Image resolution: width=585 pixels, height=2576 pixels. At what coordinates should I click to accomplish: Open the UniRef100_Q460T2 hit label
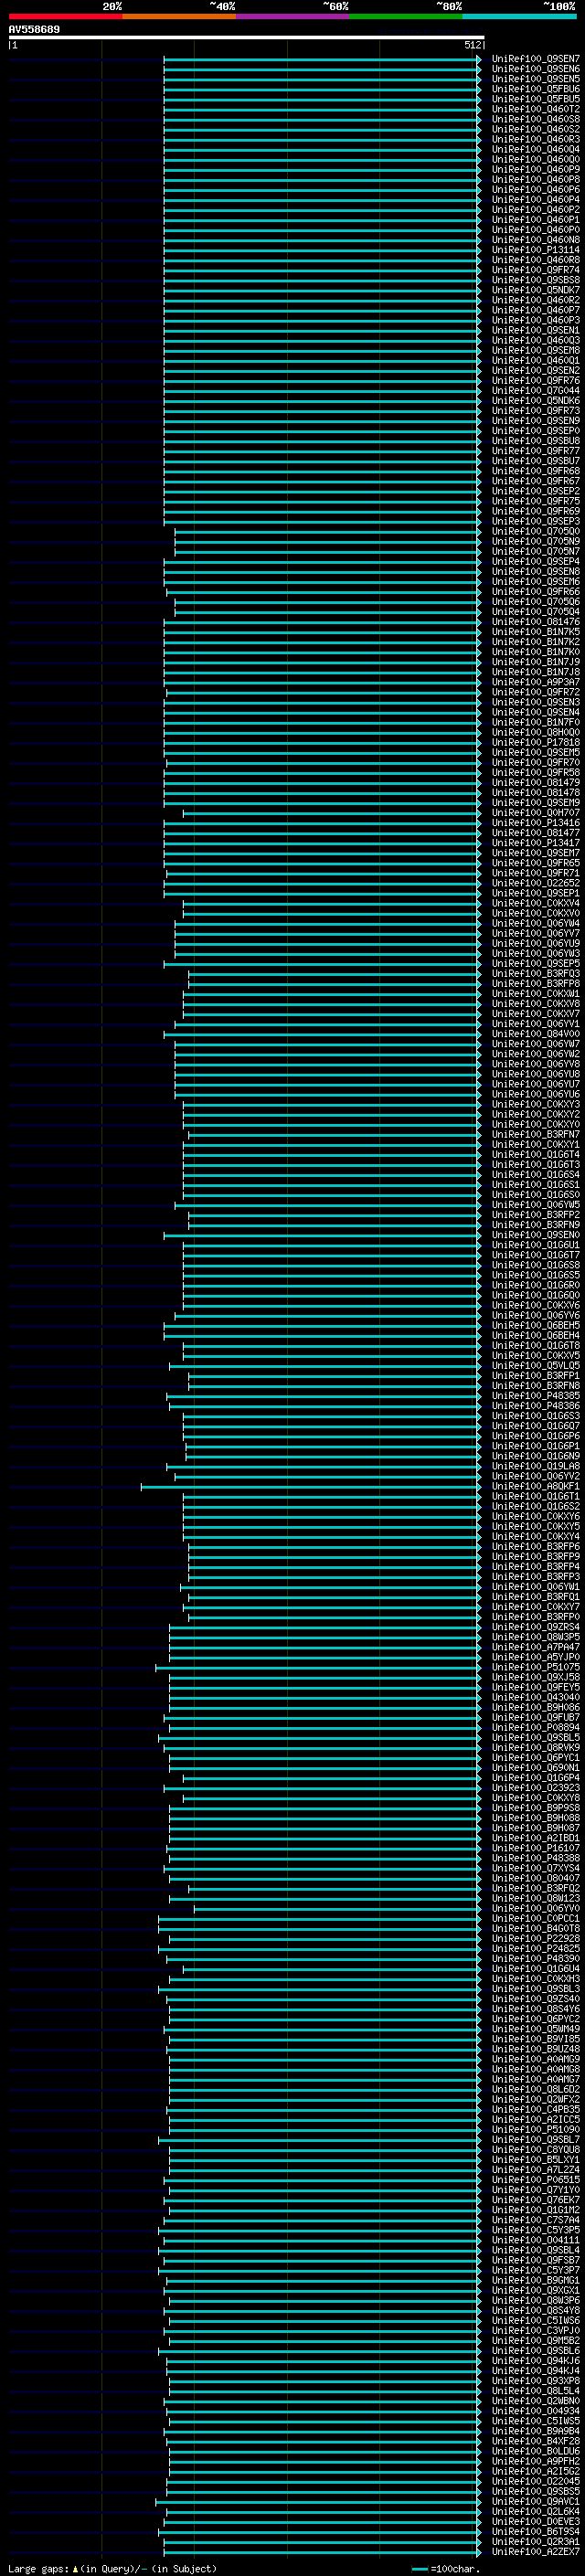pyautogui.click(x=535, y=109)
